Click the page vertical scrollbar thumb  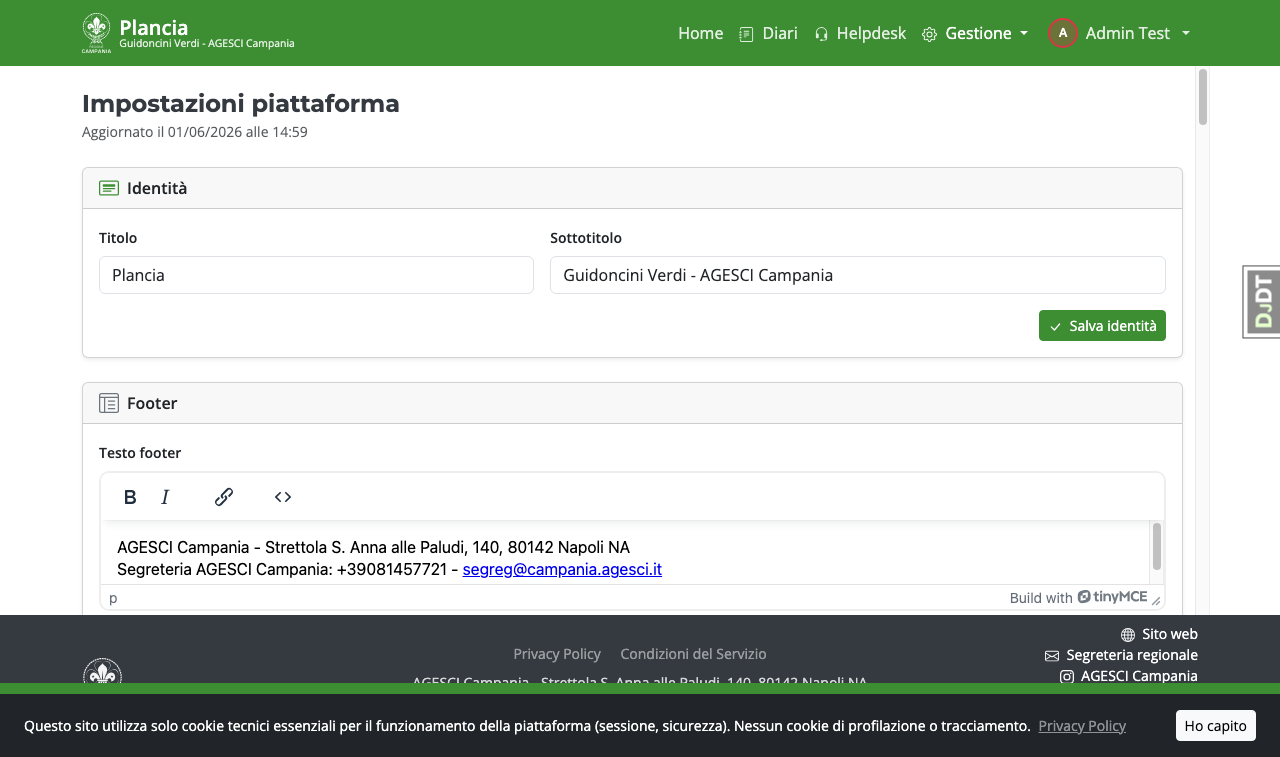pyautogui.click(x=1203, y=97)
